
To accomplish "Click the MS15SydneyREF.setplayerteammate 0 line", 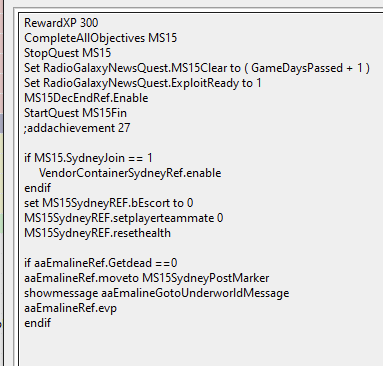I will pyautogui.click(x=124, y=218).
